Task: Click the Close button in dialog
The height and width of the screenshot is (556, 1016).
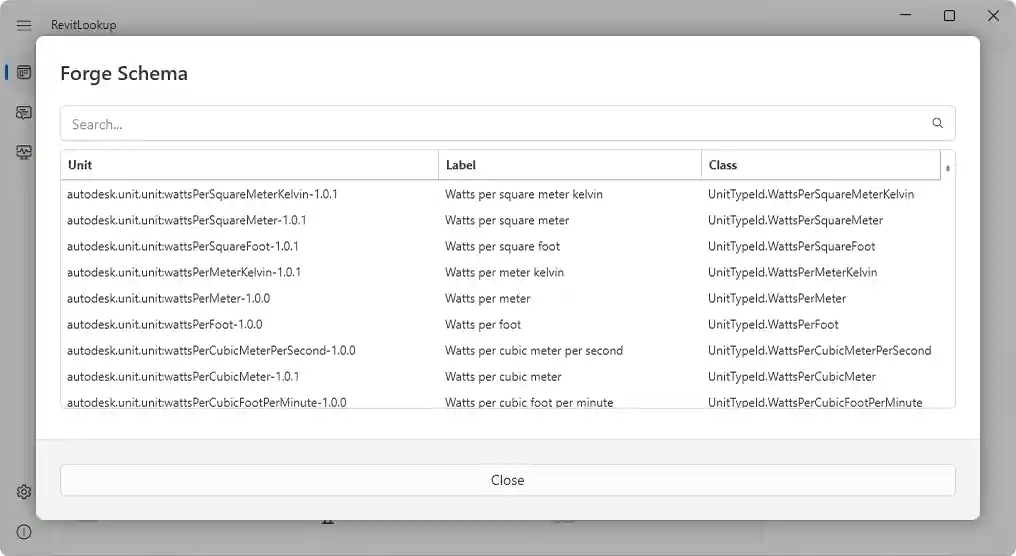Action: pyautogui.click(x=507, y=480)
